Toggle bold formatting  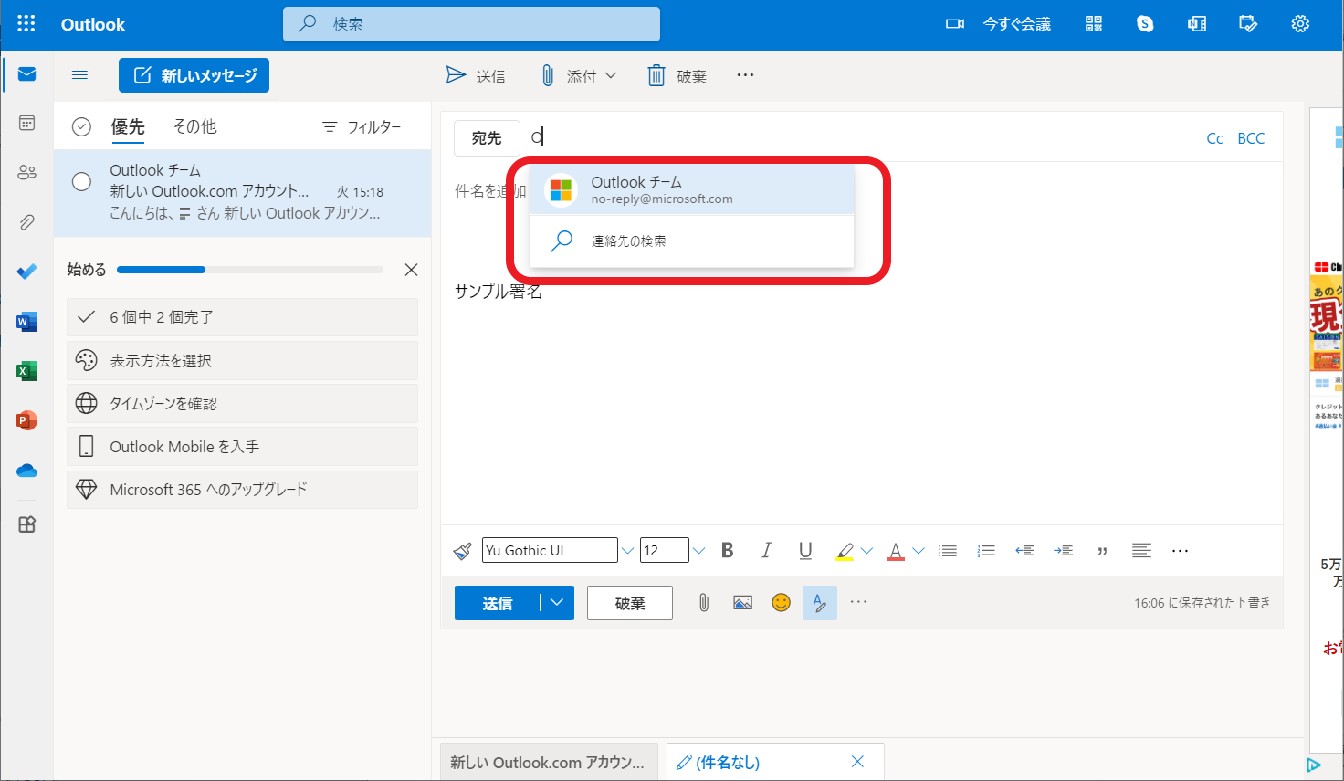[727, 549]
